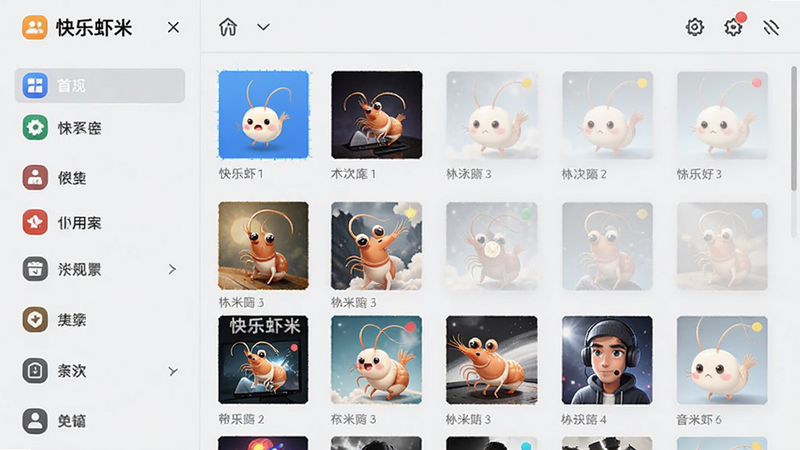
Task: Open the sidebar item labeled beside green gear
Action: [x=80, y=128]
